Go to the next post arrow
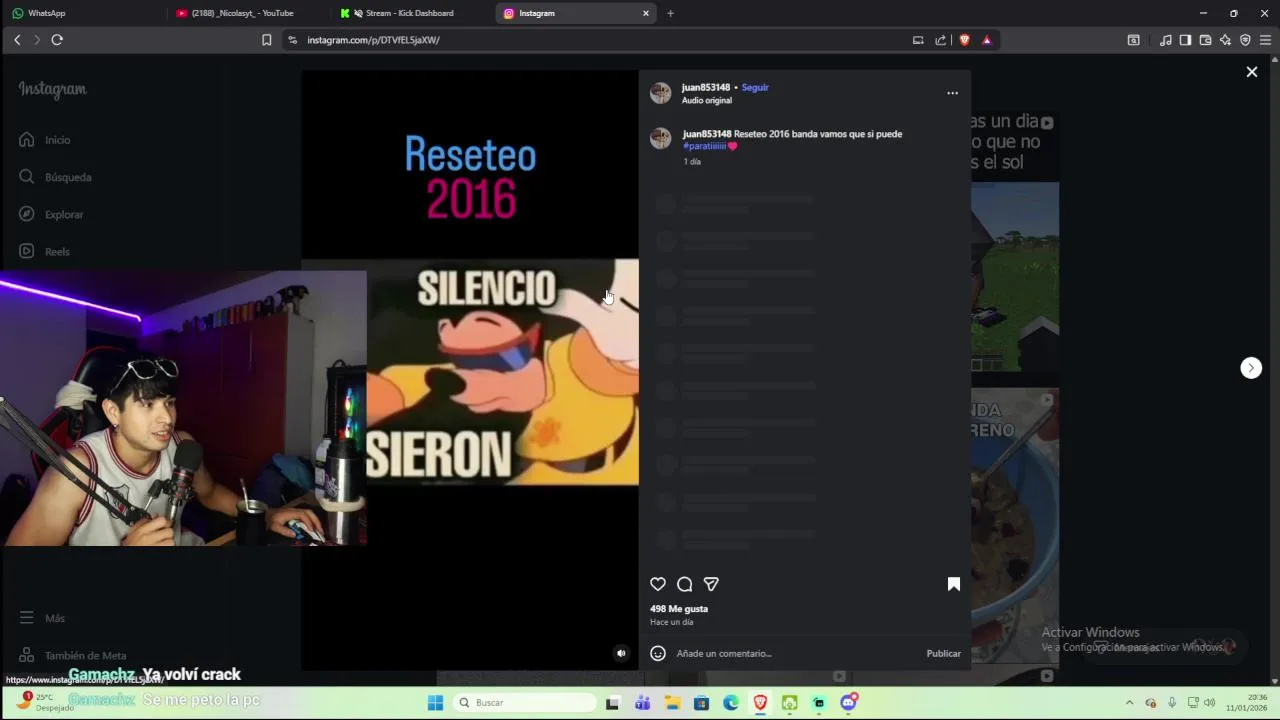 coord(1251,368)
